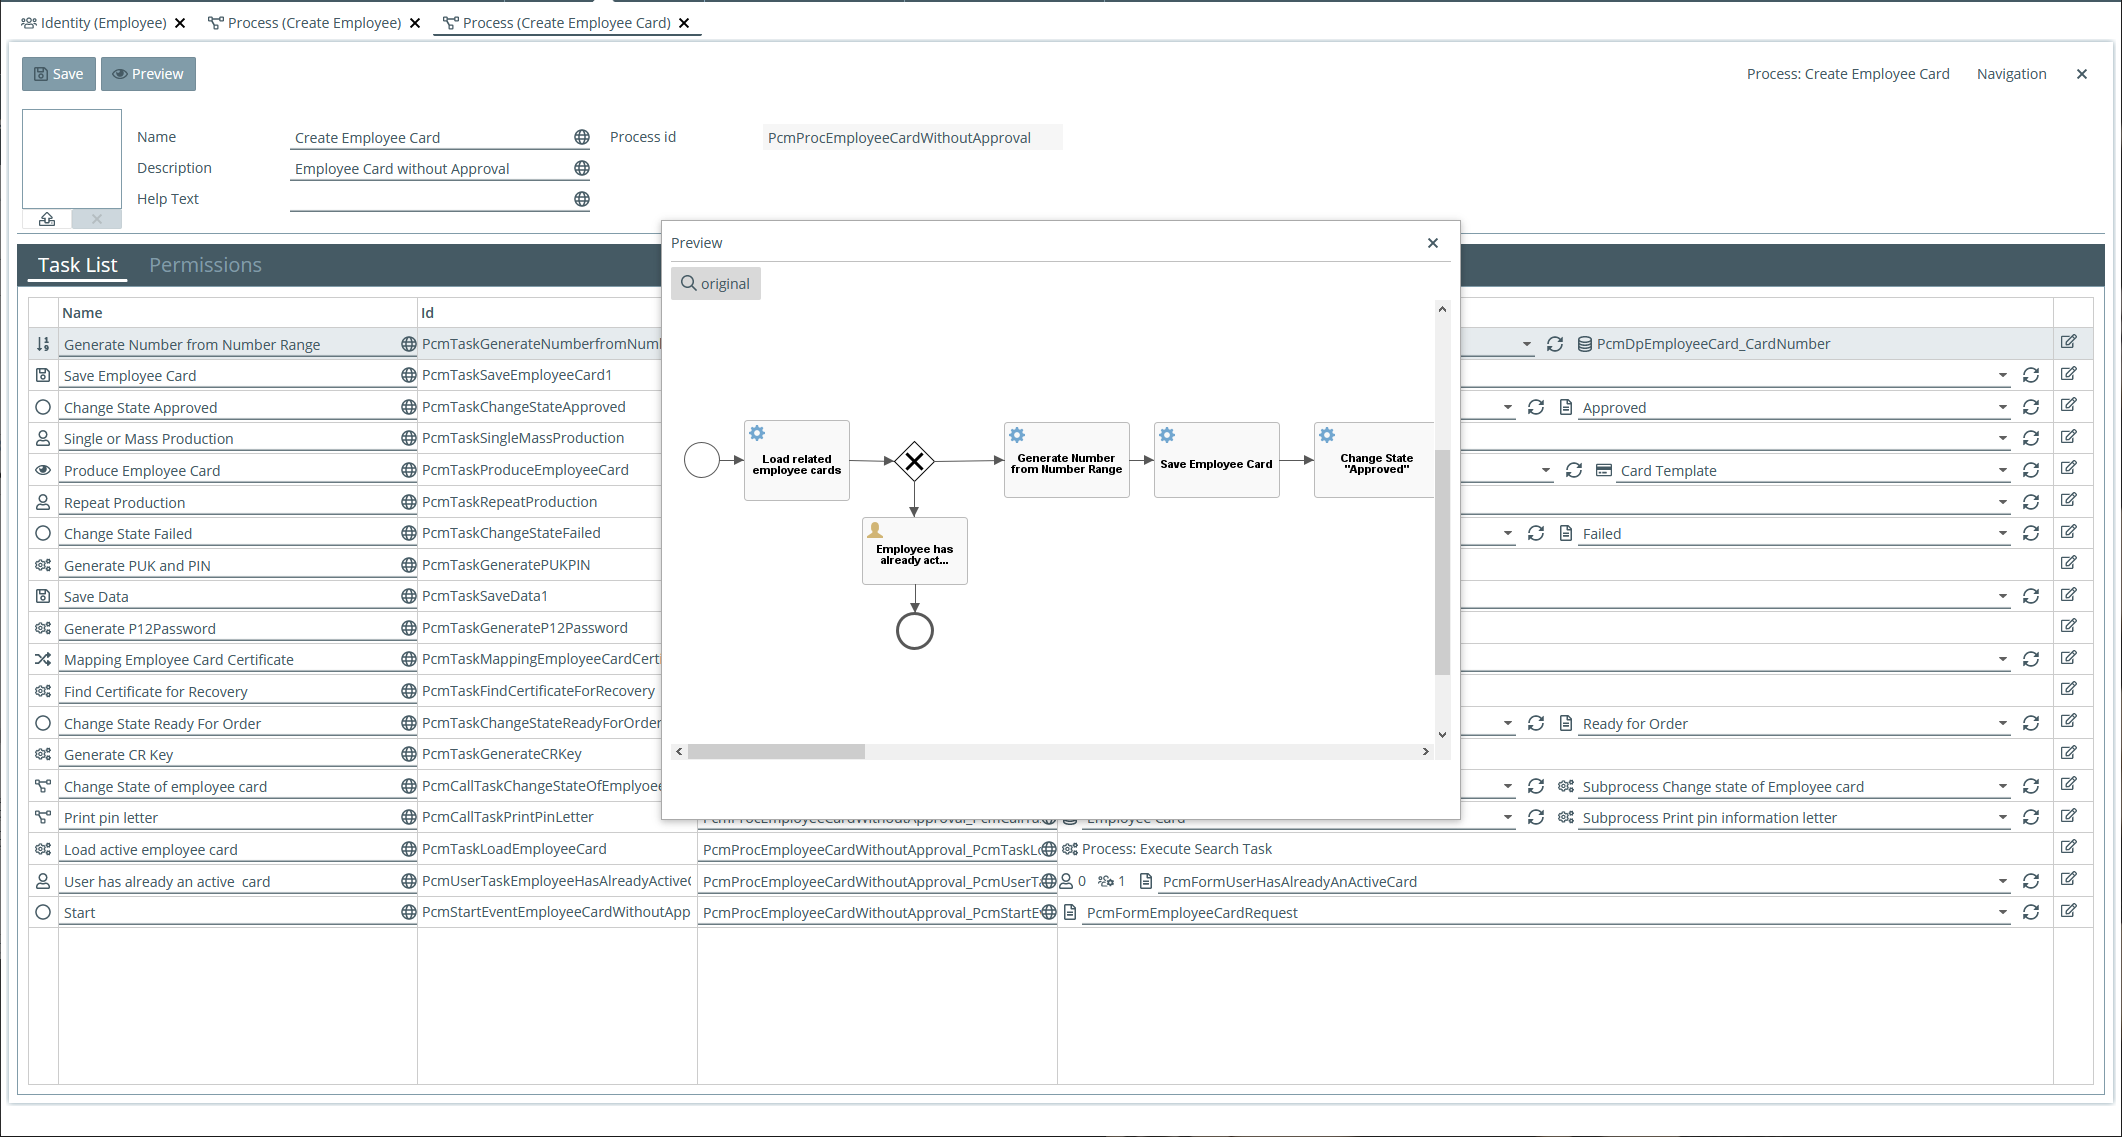Edit the PcmDpEmployeeCard_CardNumber assignment

[2068, 342]
